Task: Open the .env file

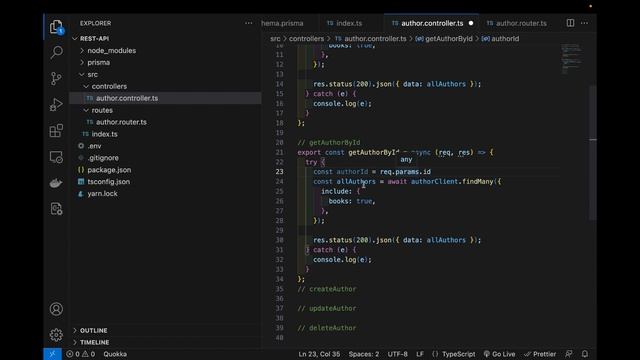Action: pos(165,146)
